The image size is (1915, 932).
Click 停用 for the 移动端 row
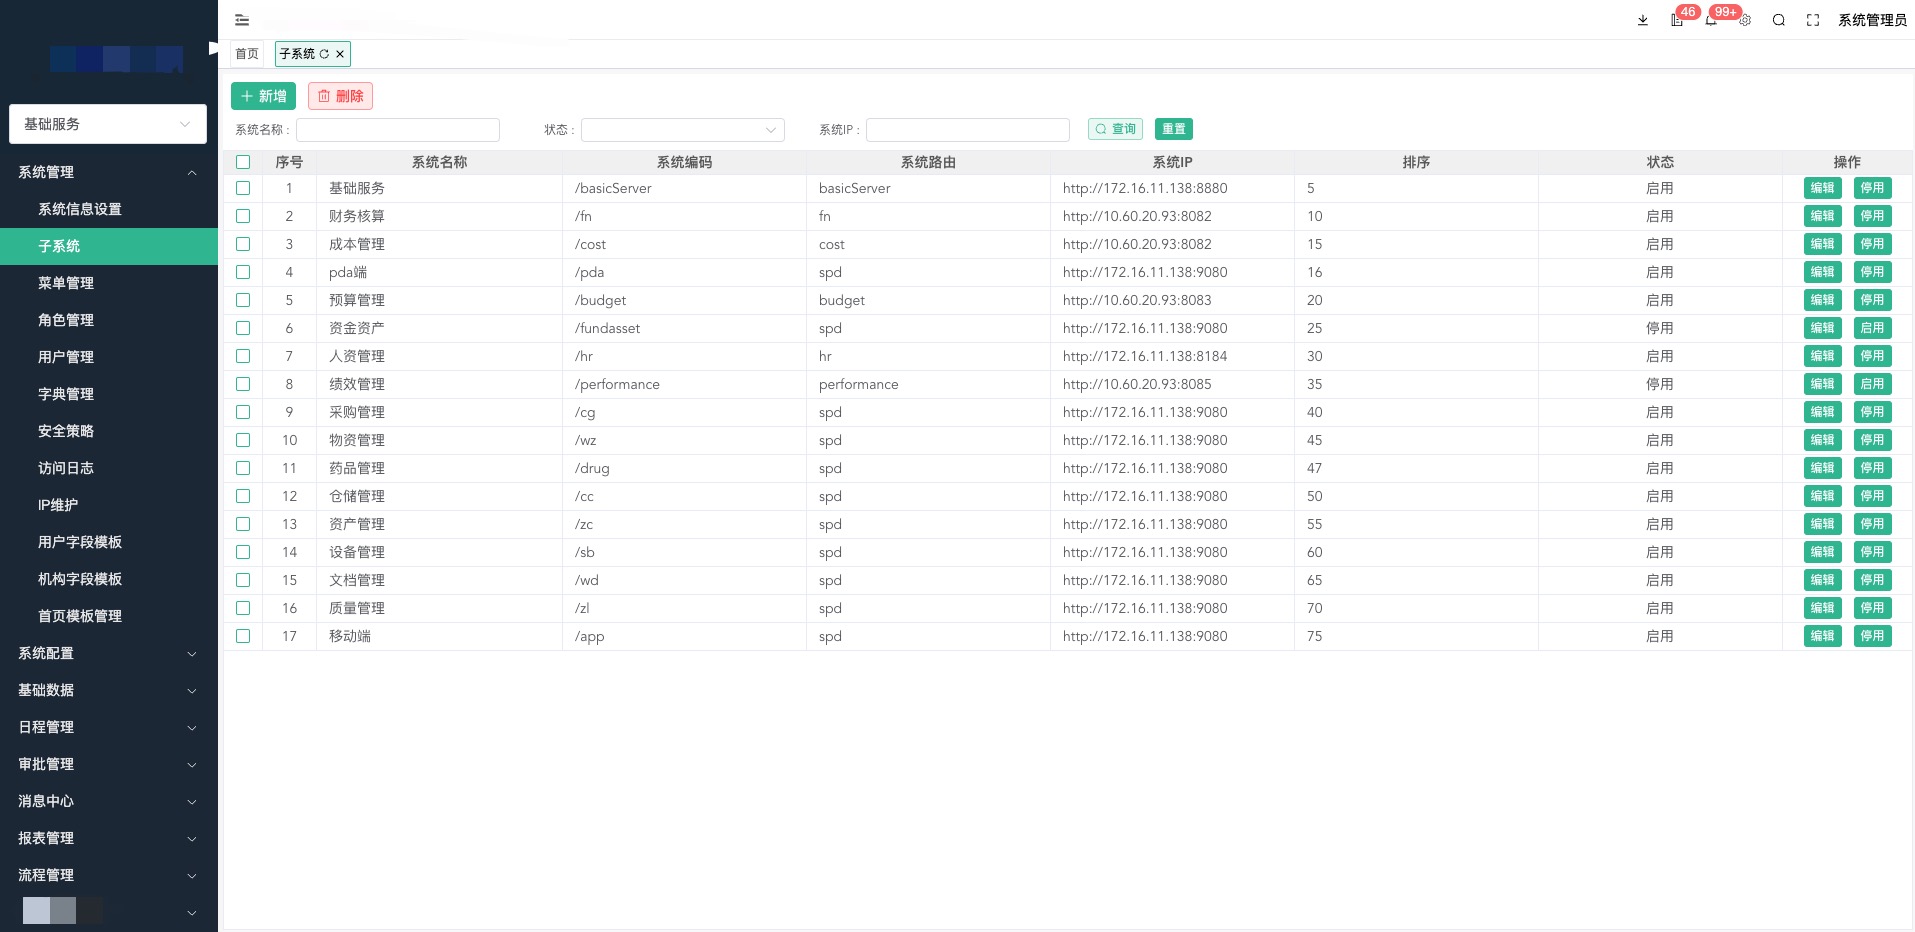coord(1872,636)
